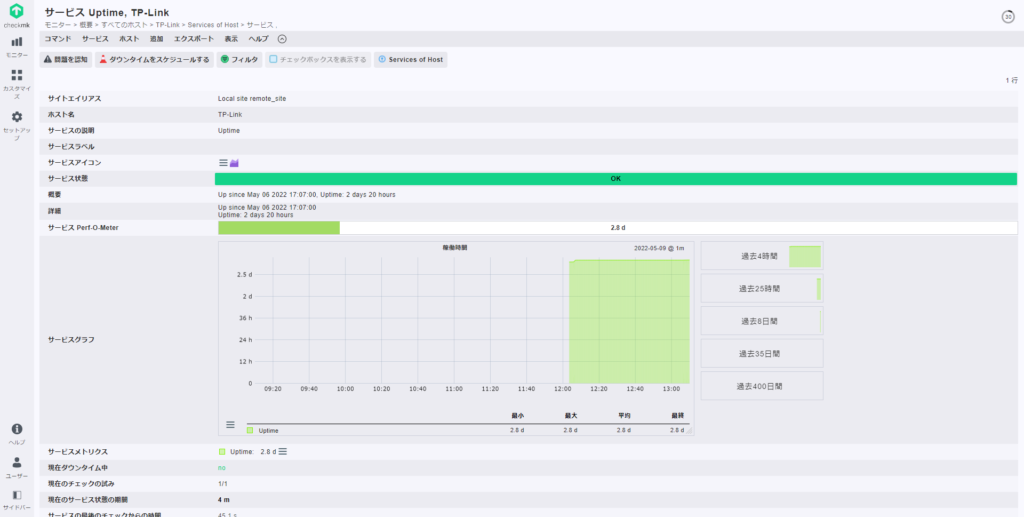Select the 過去4時間 graph thumbnail
The height and width of the screenshot is (517, 1024).
(x=762, y=256)
